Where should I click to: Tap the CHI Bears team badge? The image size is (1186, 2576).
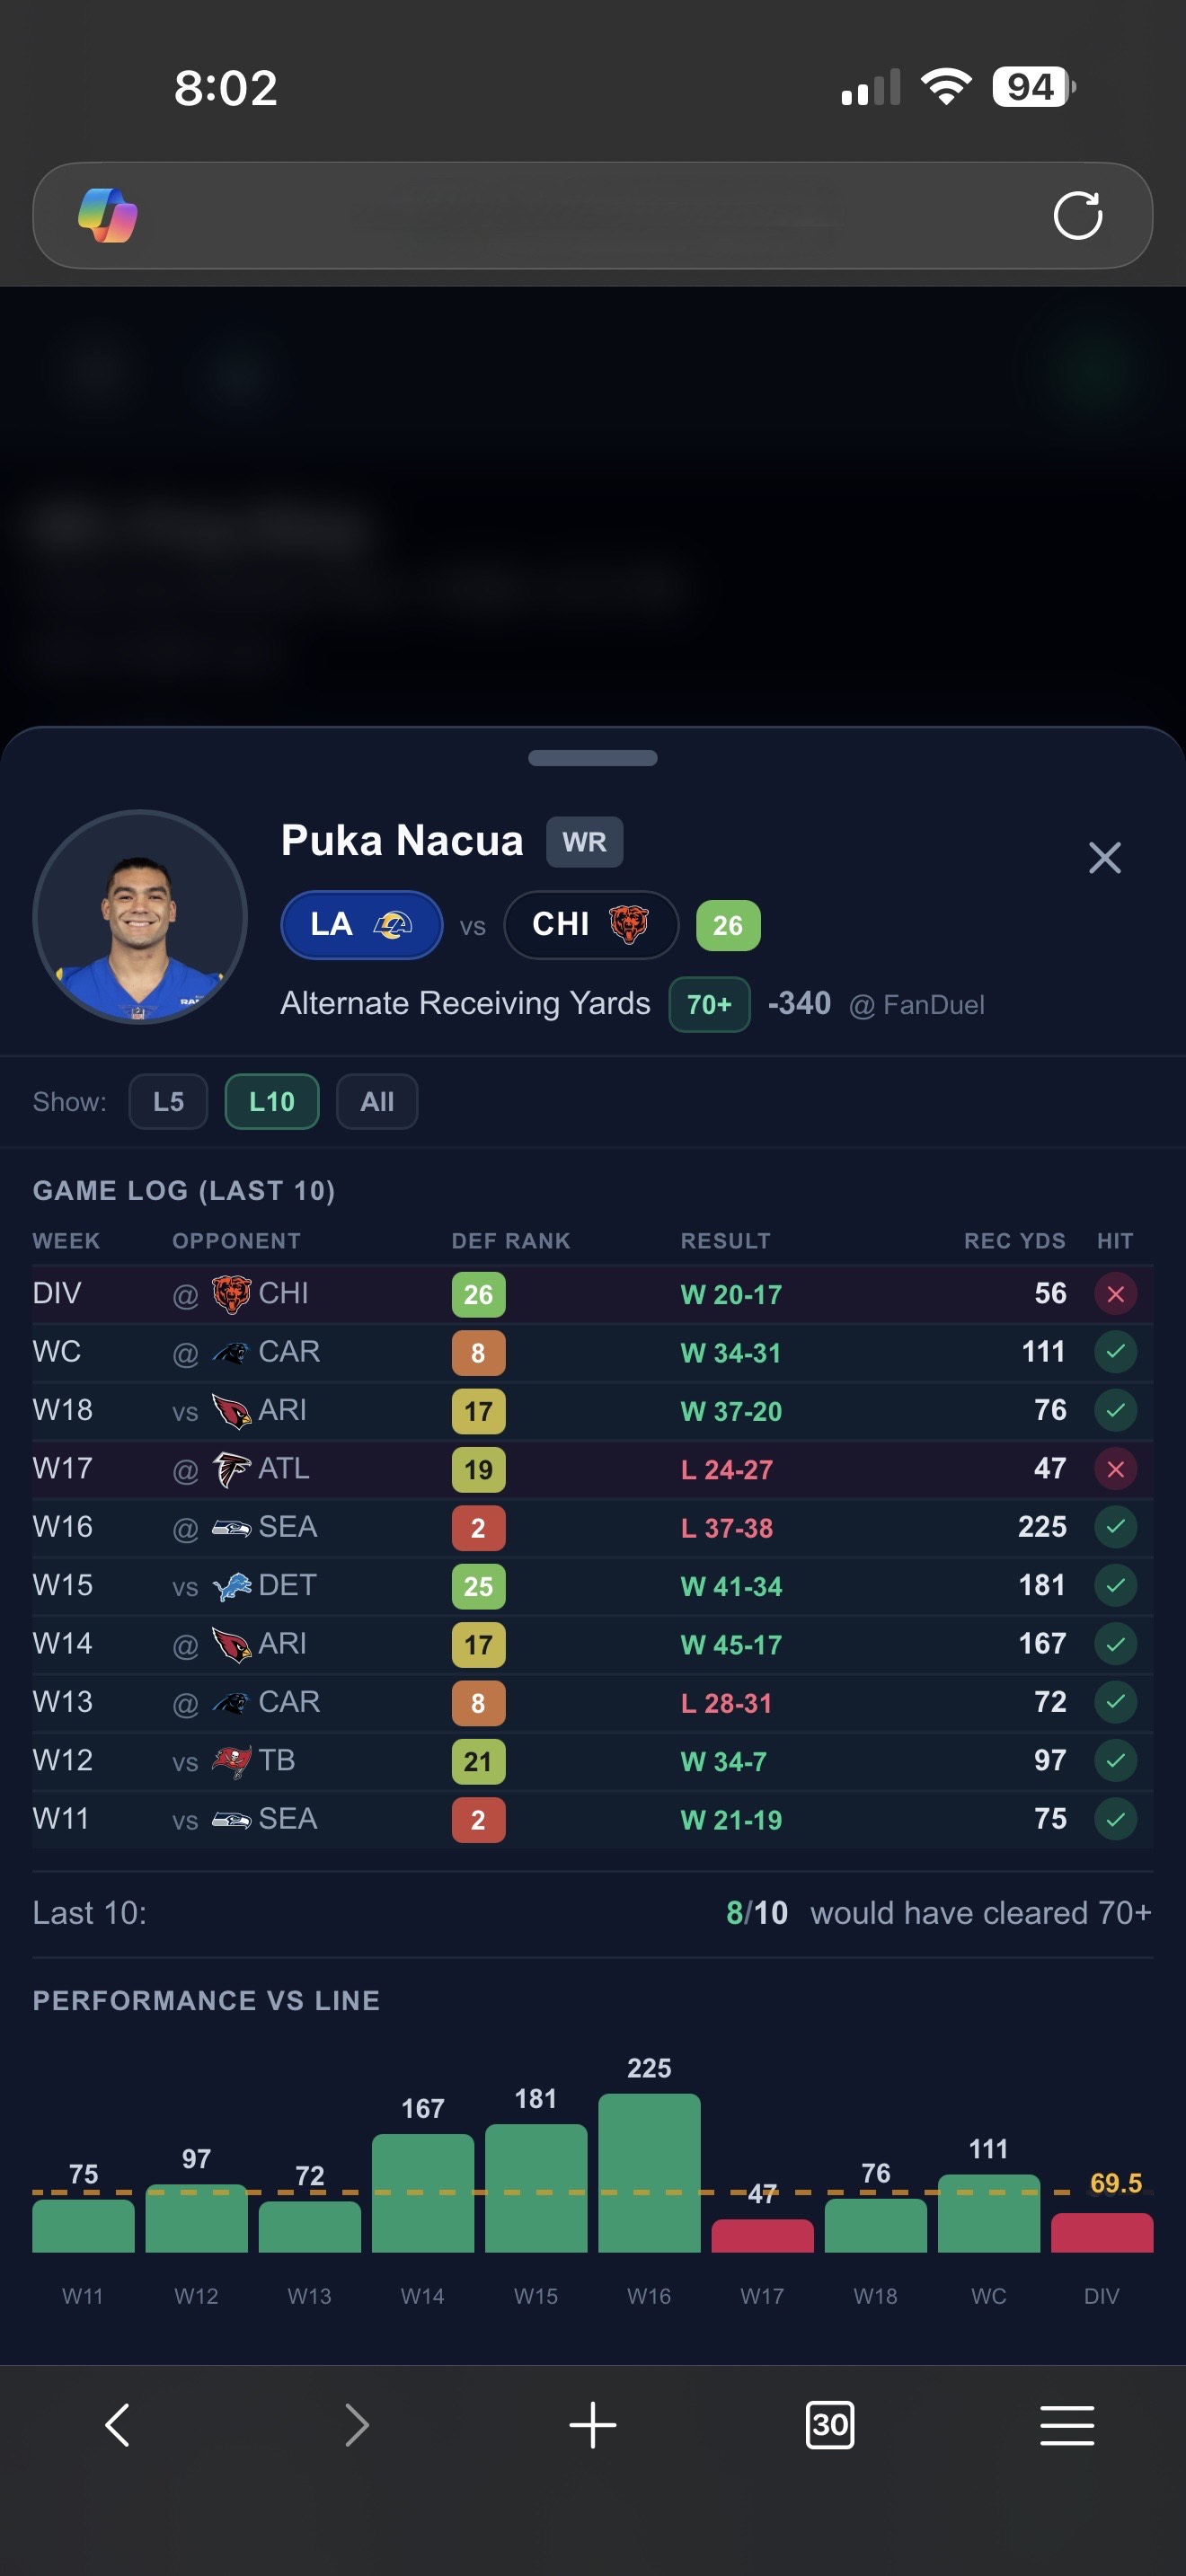[x=590, y=925]
